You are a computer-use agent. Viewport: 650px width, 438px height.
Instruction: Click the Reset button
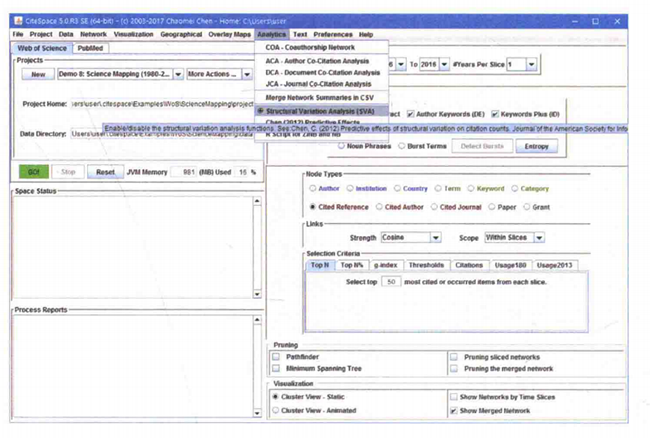tap(105, 172)
